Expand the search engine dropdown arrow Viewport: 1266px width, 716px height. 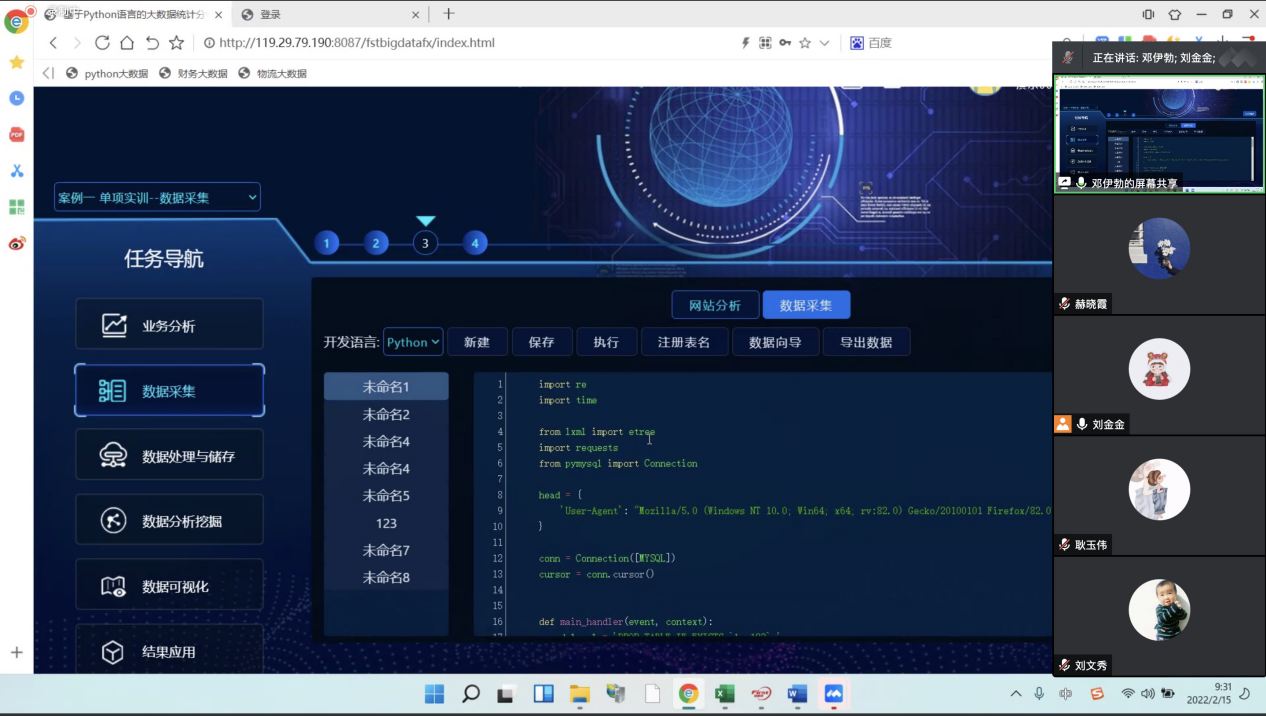click(x=824, y=43)
